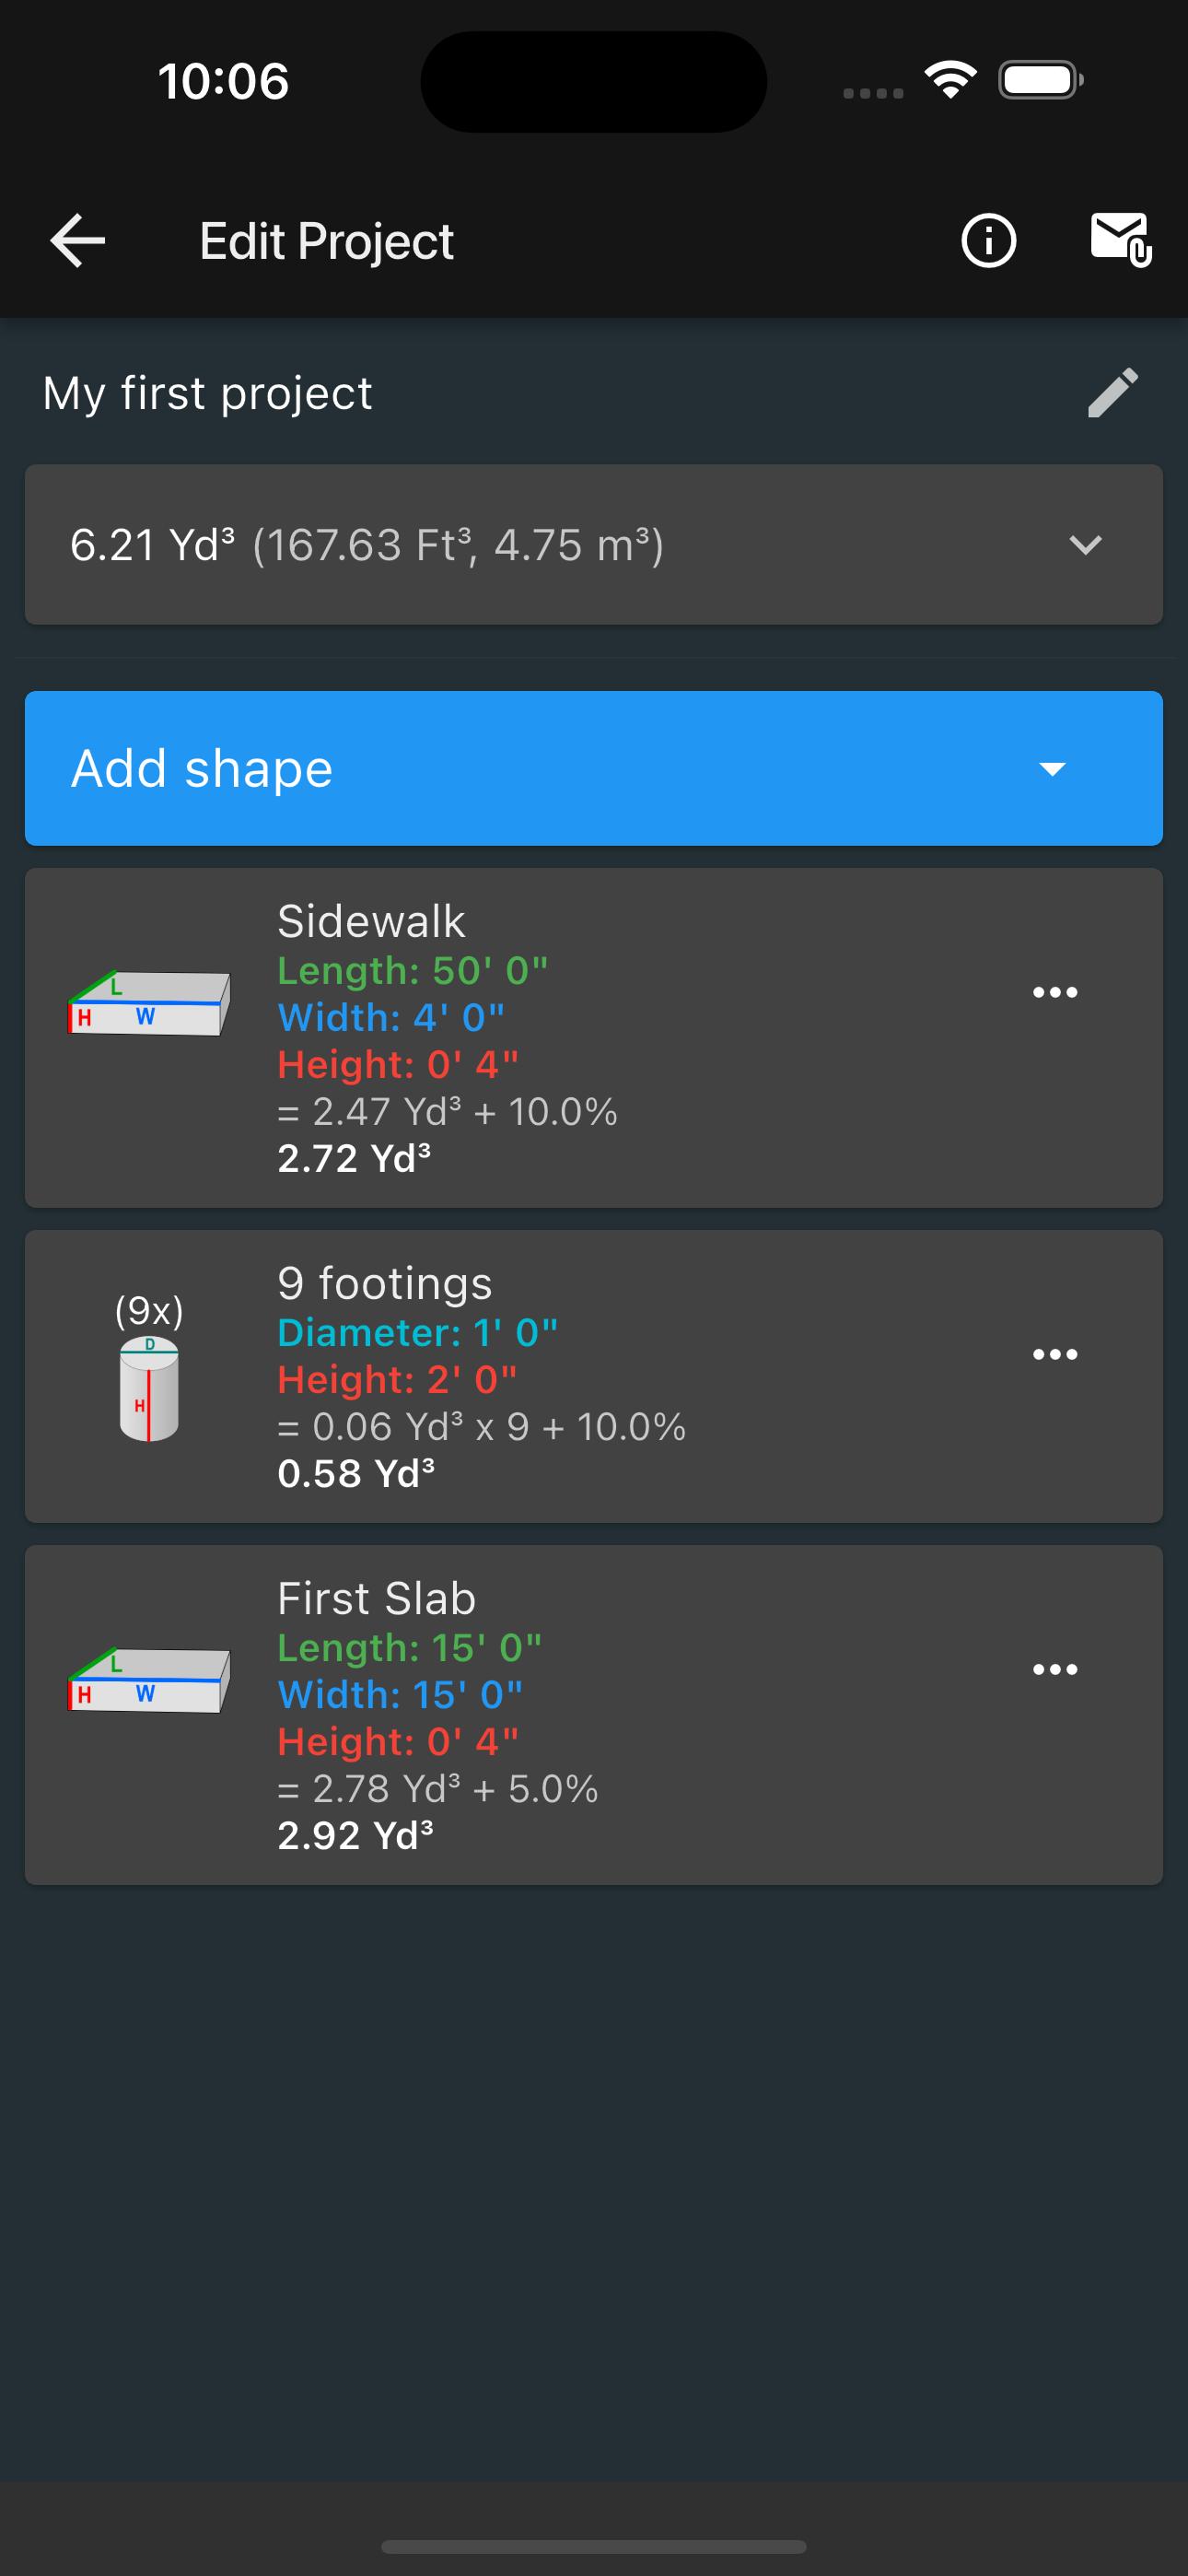Tap the battery status icon

1041,80
